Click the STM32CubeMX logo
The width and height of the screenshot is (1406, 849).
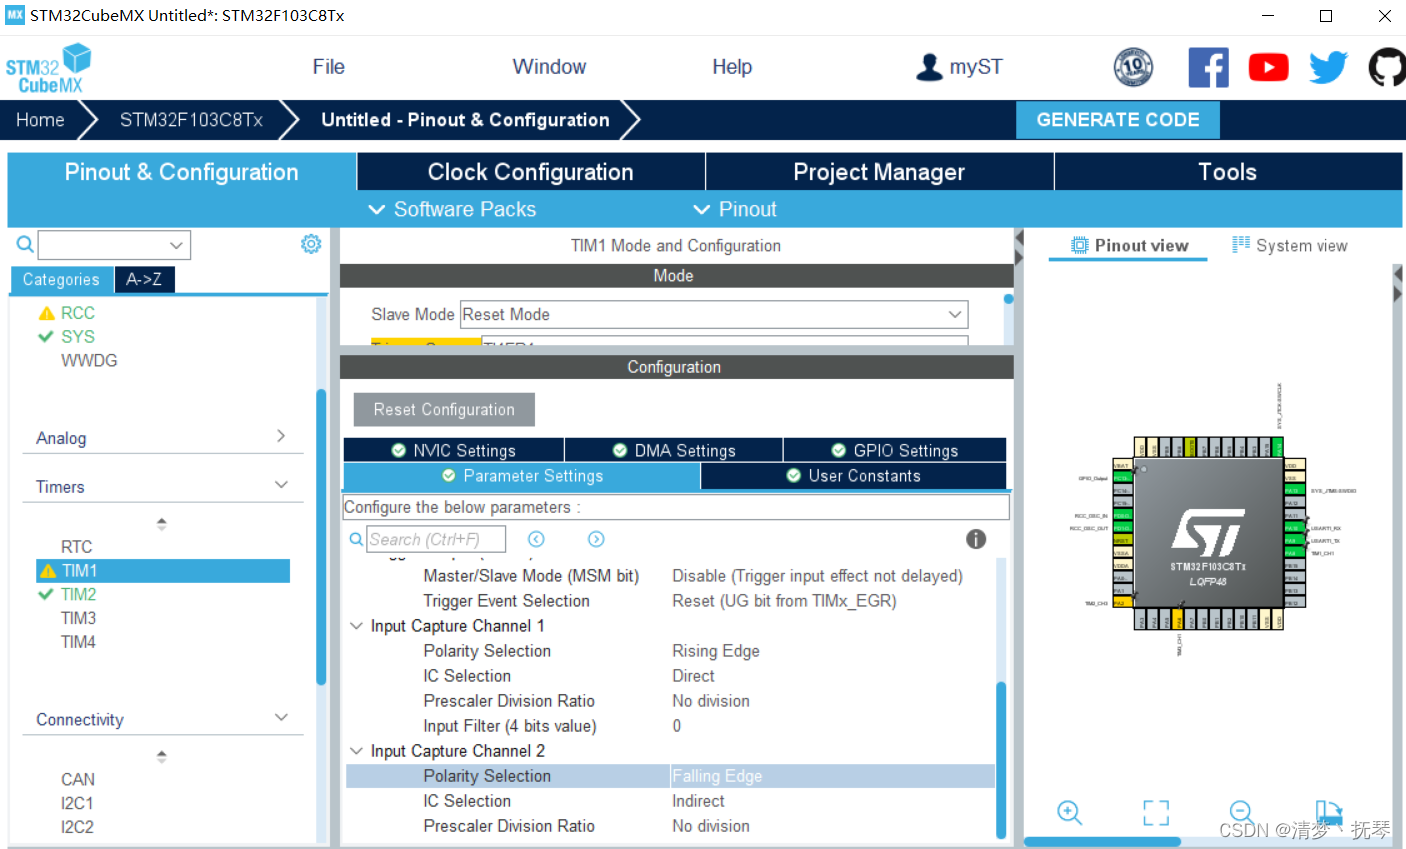(x=48, y=68)
